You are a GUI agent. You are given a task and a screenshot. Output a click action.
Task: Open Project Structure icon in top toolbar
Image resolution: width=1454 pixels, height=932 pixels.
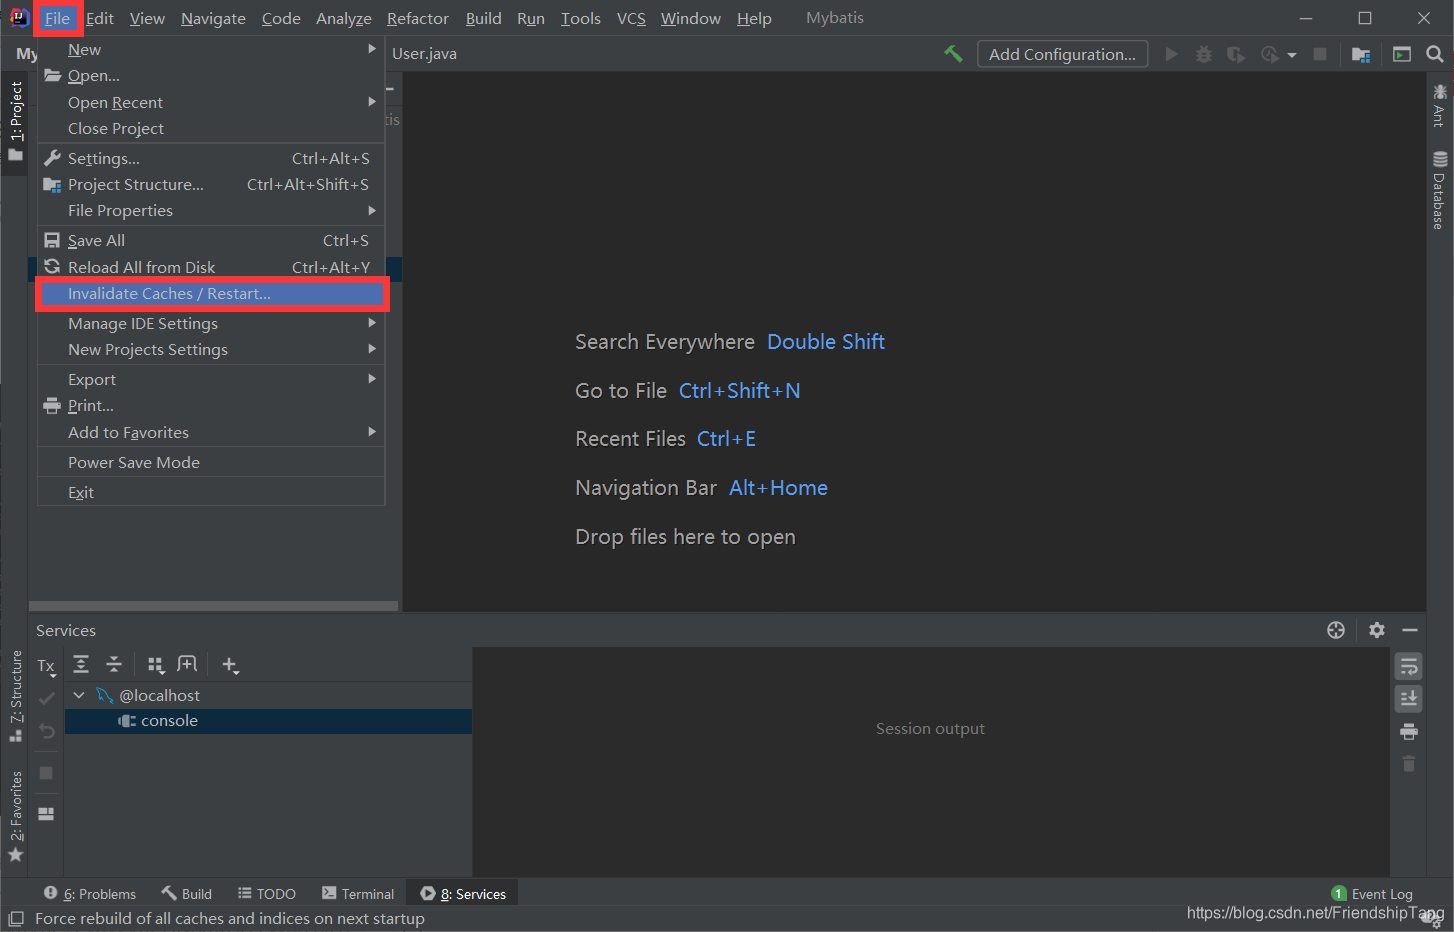1361,54
